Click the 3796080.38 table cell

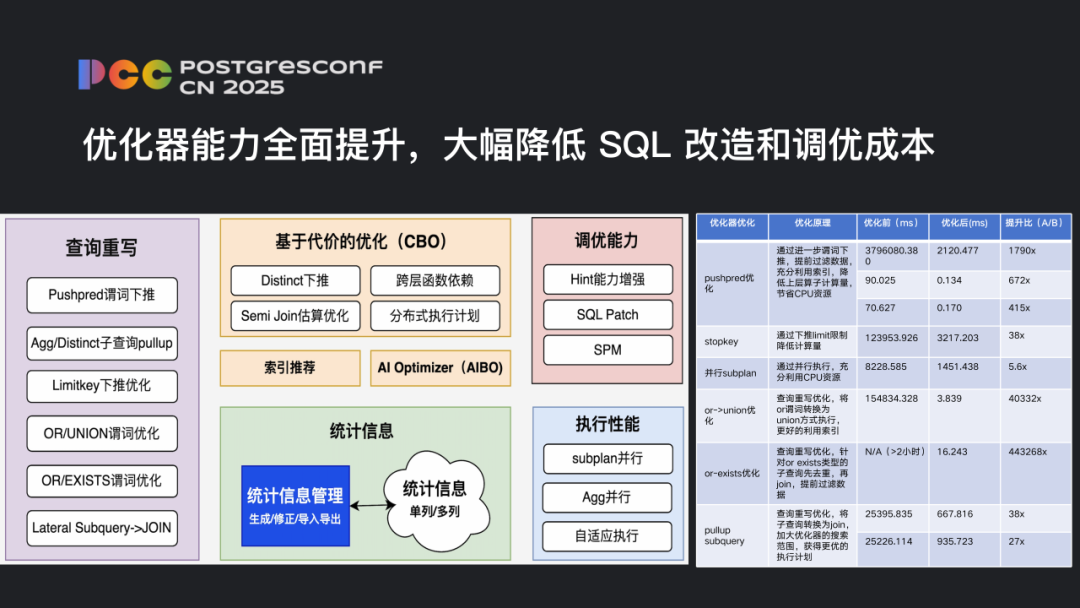point(891,255)
